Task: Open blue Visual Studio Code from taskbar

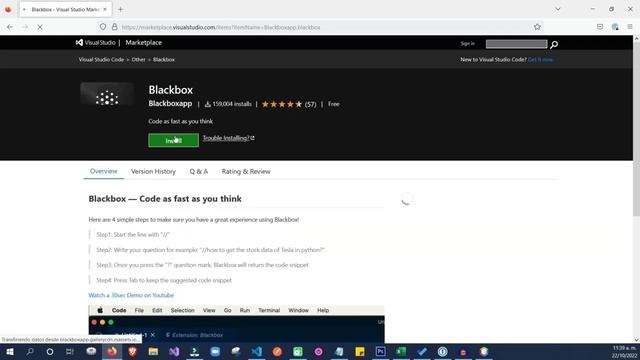Action: tap(256, 351)
